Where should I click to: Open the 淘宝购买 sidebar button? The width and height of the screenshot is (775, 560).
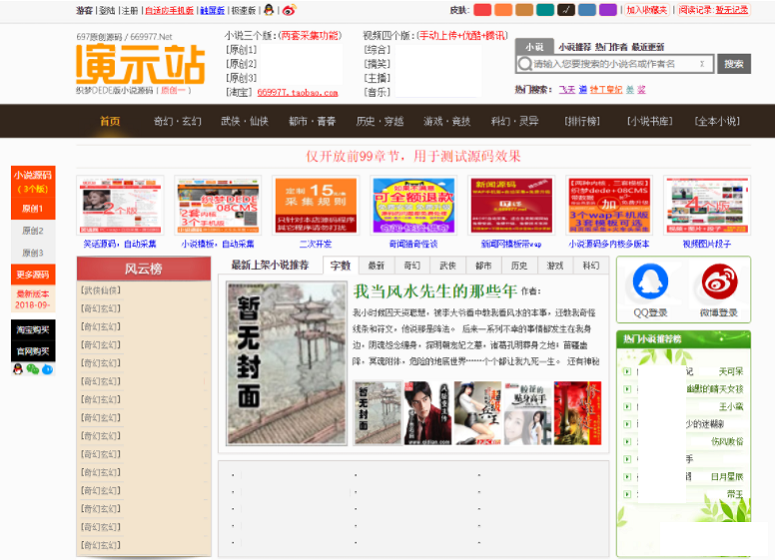pos(32,329)
